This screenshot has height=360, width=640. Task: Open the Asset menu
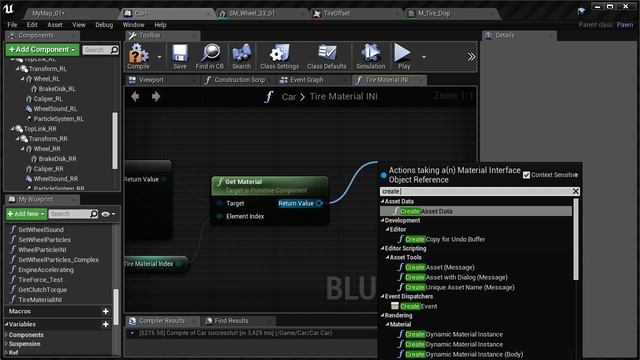tap(55, 25)
